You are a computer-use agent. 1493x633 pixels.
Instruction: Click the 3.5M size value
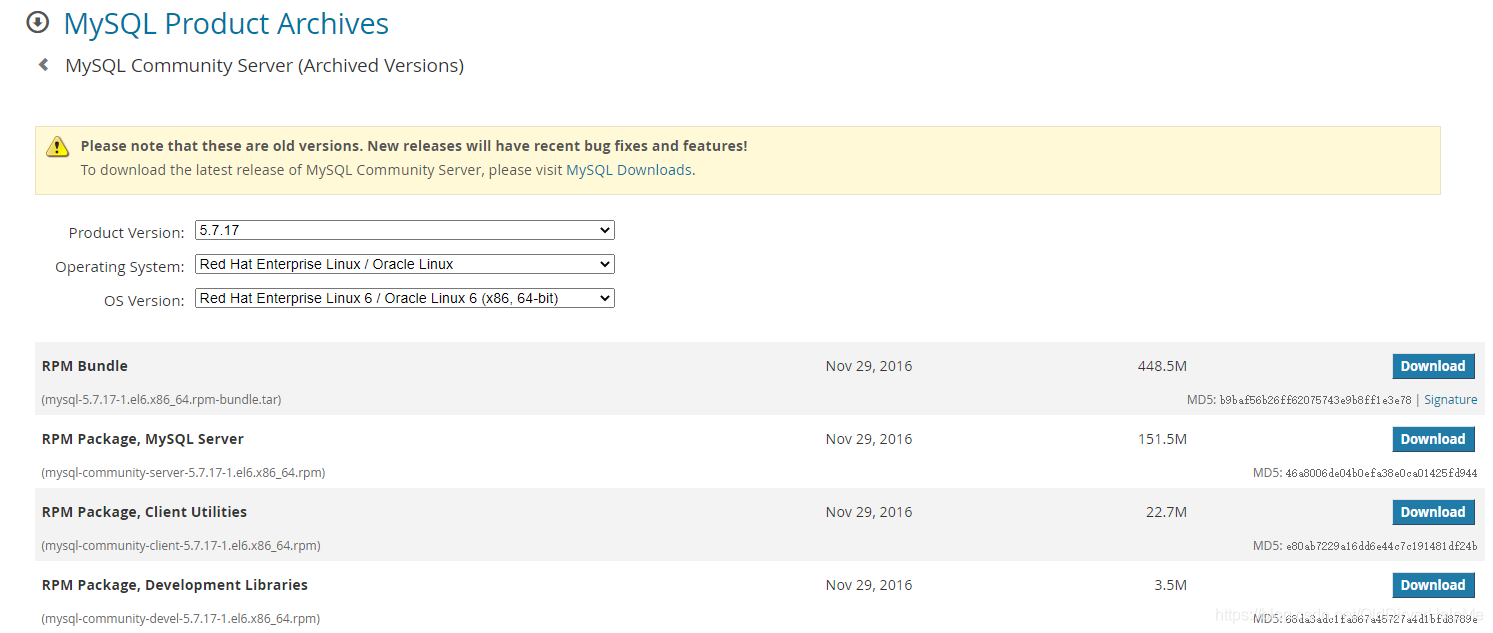1170,585
